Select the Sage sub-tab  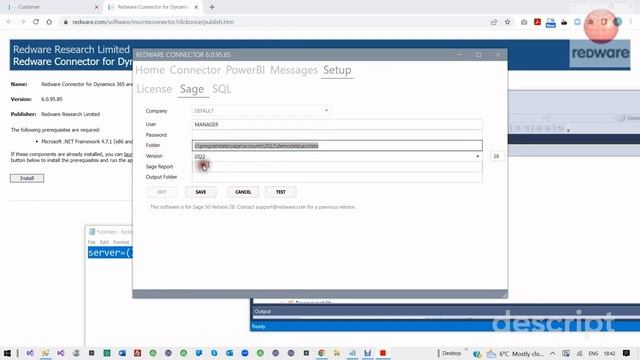coord(192,89)
